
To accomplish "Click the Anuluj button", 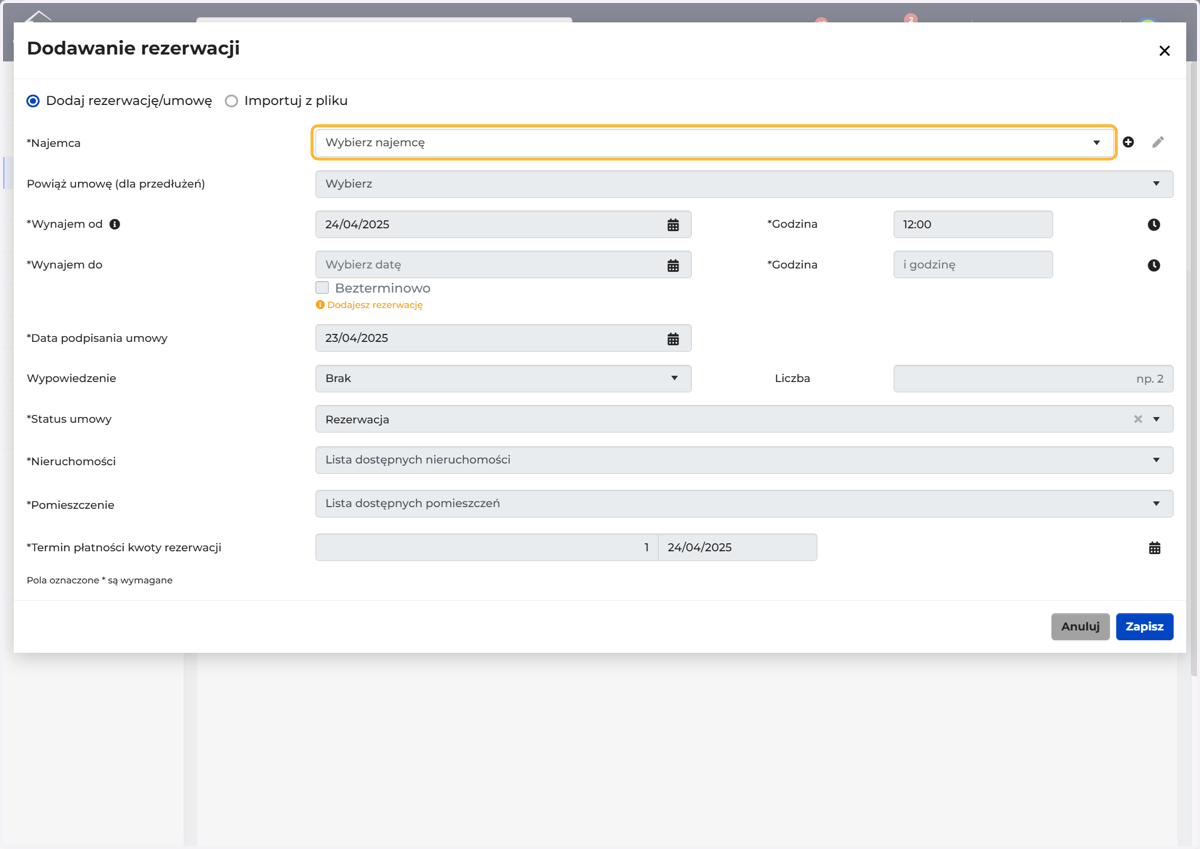I will pos(1080,627).
